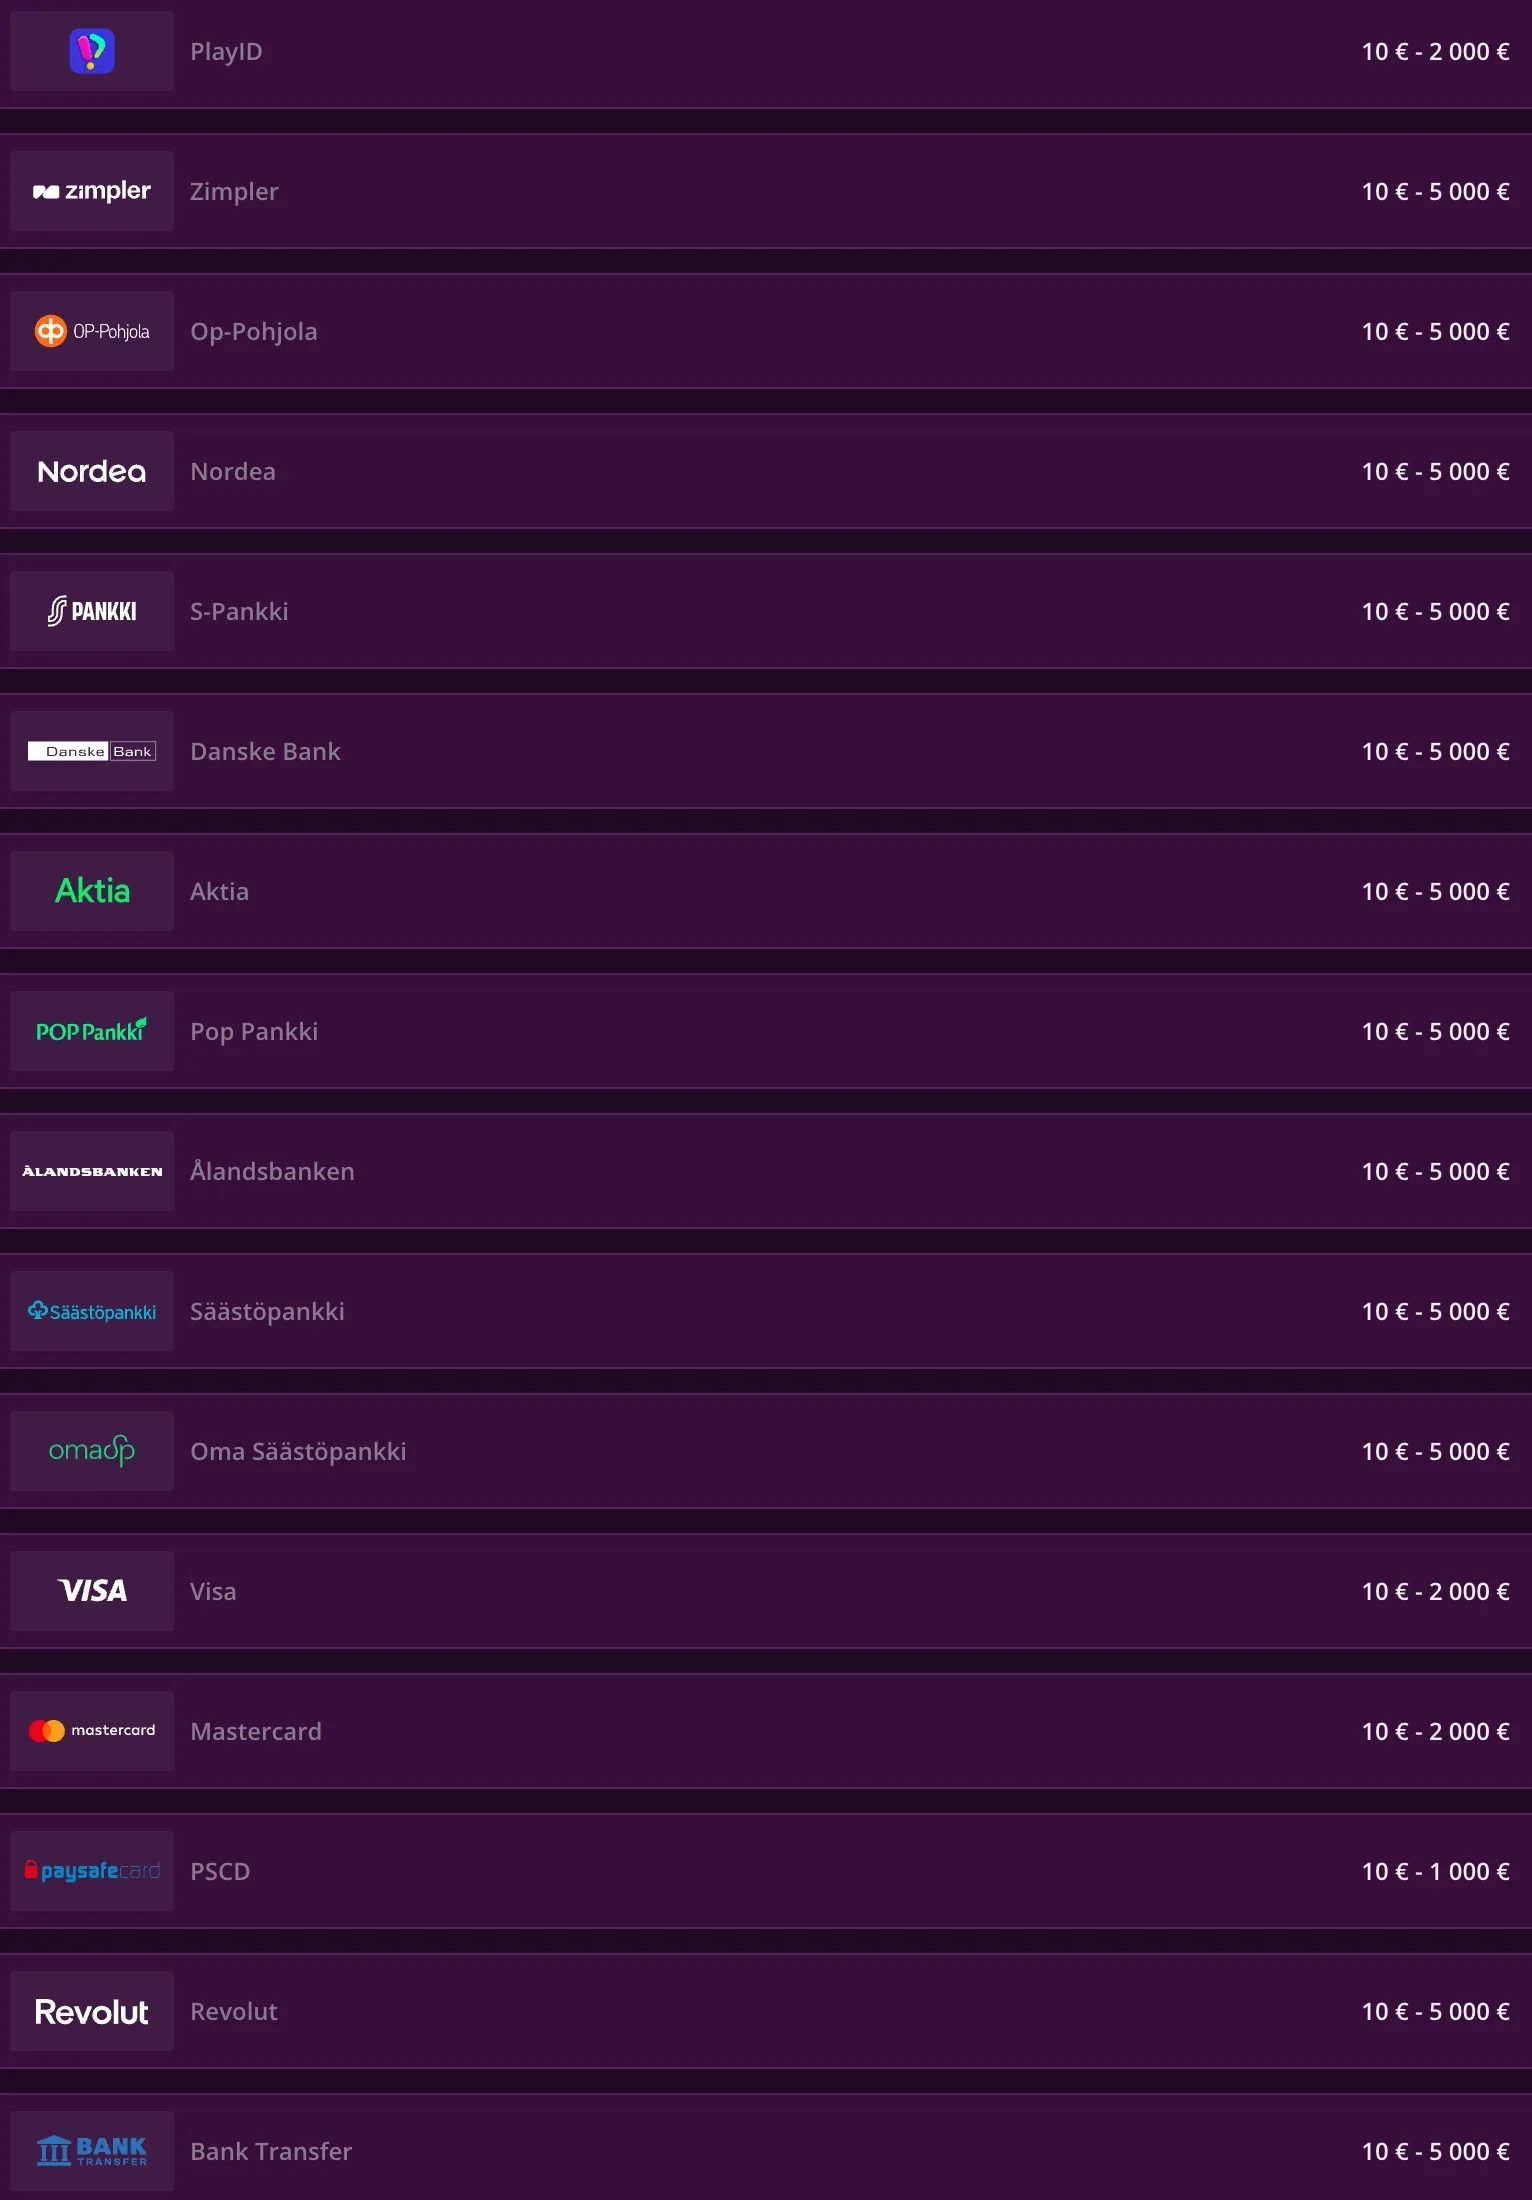Select the Danske Bank logo
The width and height of the screenshot is (1532, 2200).
click(x=92, y=751)
